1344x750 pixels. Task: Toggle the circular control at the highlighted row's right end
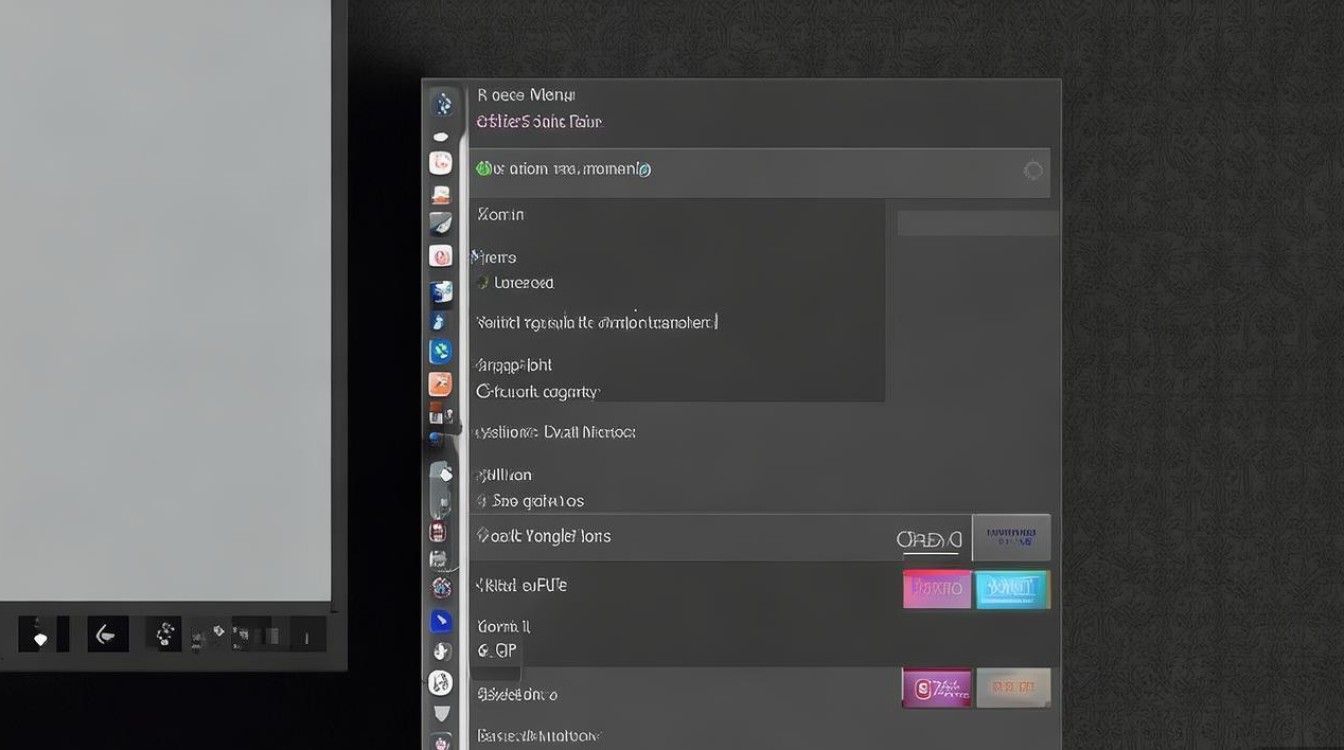point(1033,171)
